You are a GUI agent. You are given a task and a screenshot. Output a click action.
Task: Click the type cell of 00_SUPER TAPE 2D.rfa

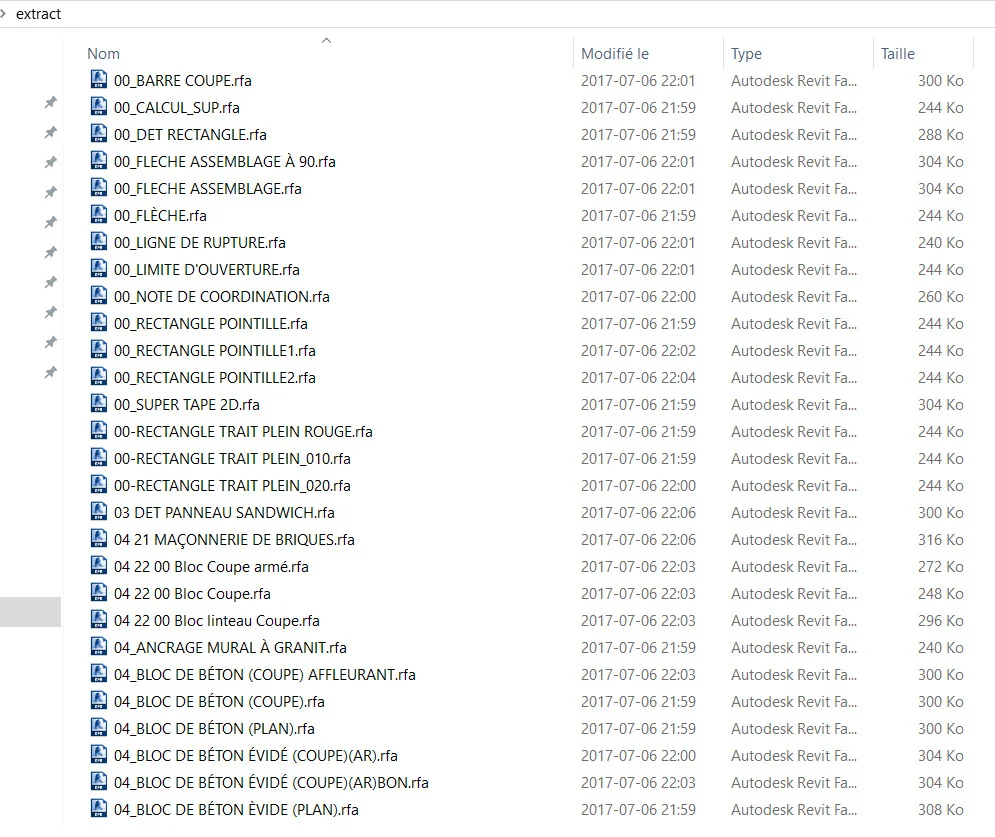tap(794, 404)
